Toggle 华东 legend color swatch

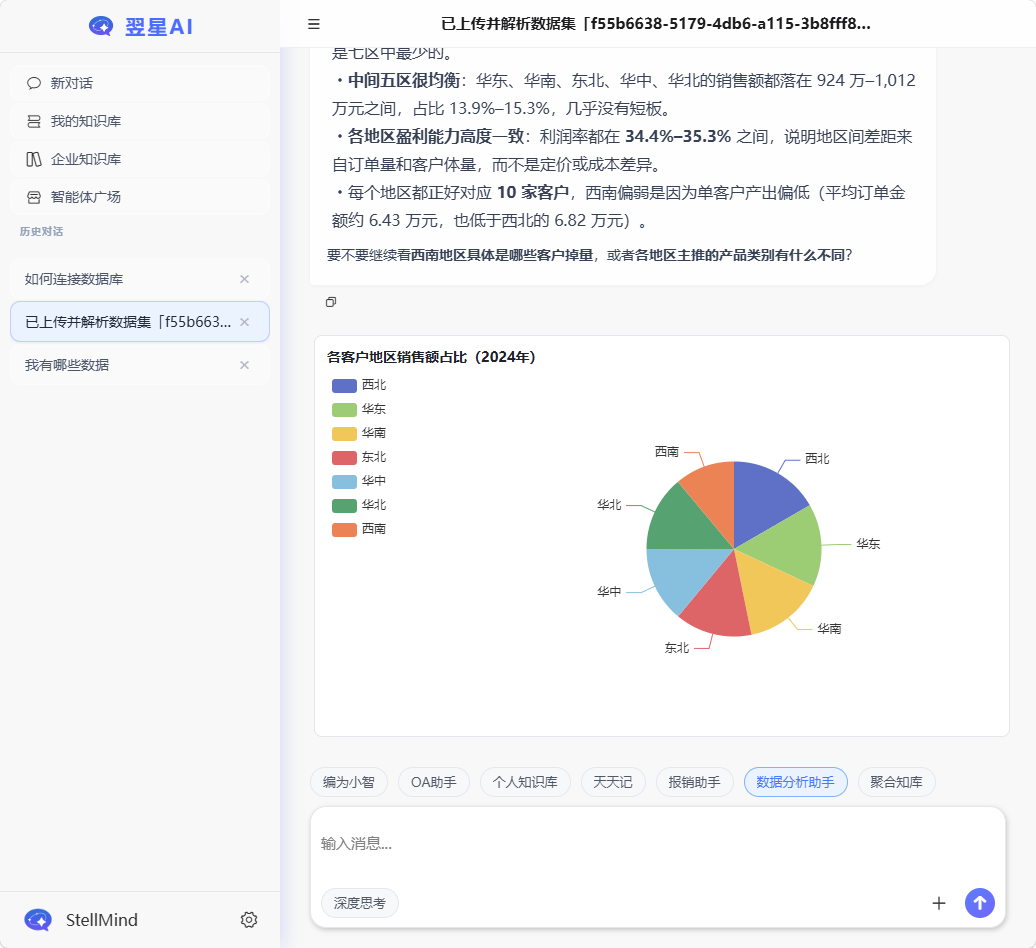tap(344, 410)
